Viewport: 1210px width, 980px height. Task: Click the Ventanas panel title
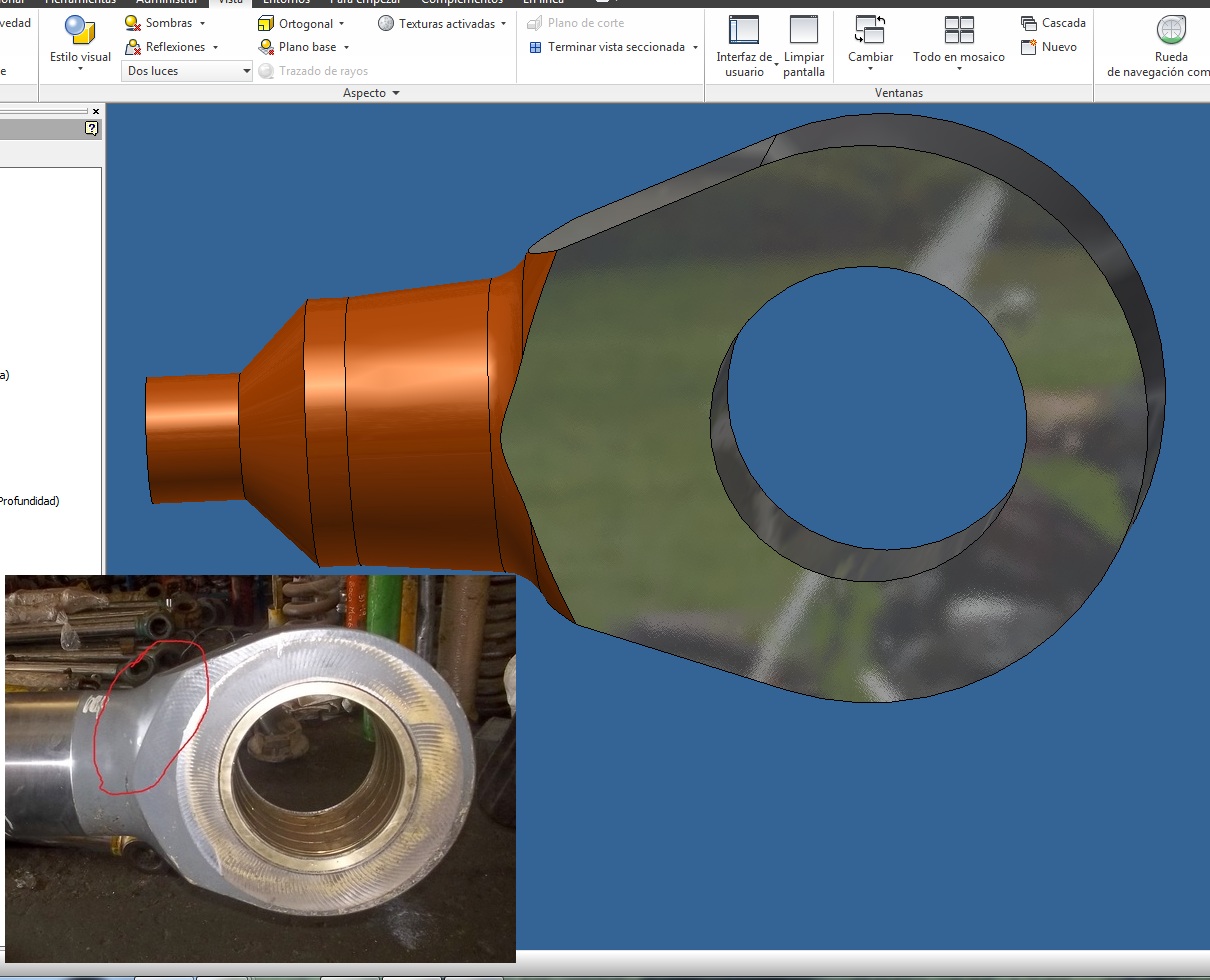click(x=898, y=93)
